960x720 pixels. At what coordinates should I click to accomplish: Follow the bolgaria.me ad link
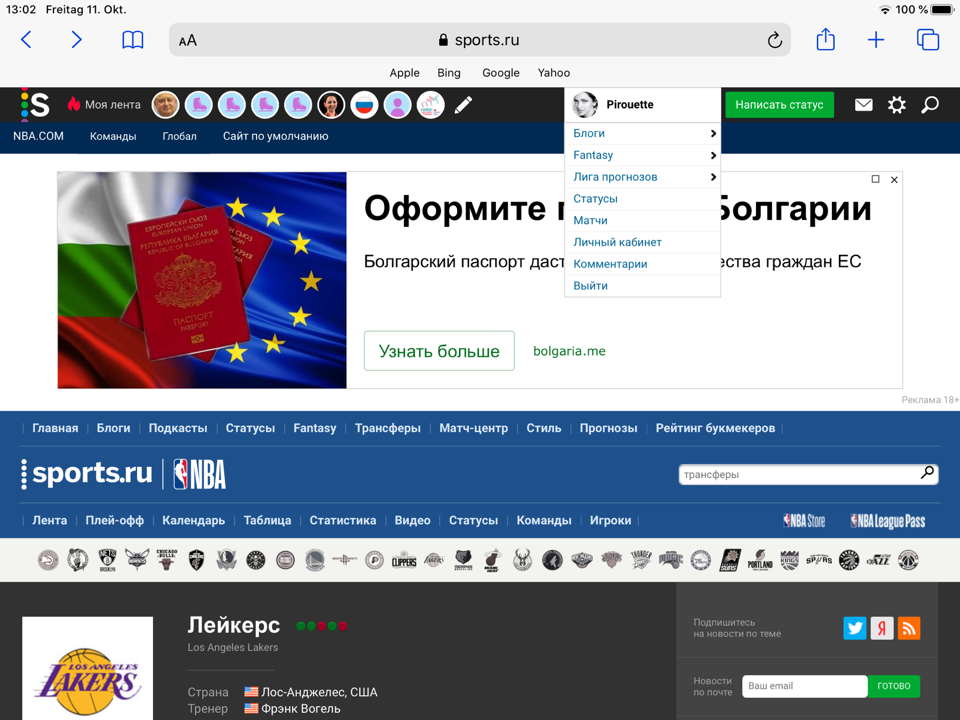(x=569, y=351)
